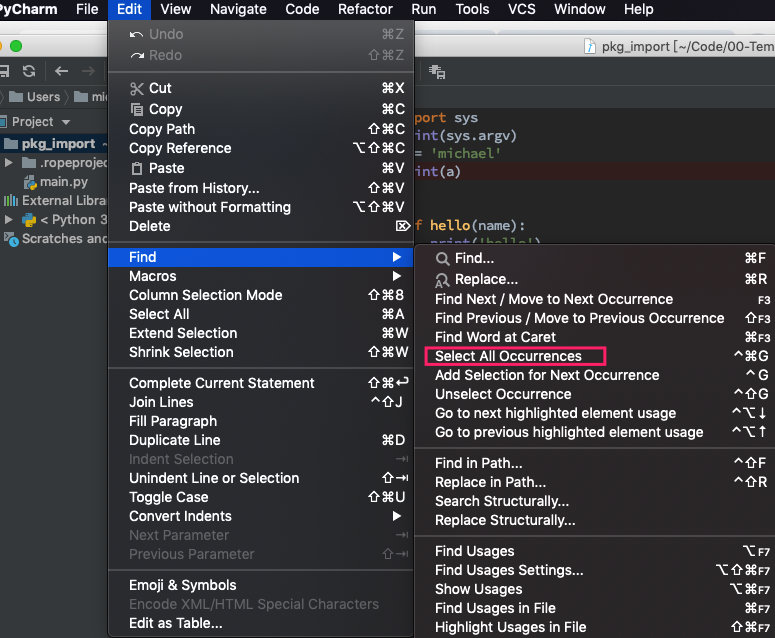Click the Replace icon in Find submenu

point(442,280)
